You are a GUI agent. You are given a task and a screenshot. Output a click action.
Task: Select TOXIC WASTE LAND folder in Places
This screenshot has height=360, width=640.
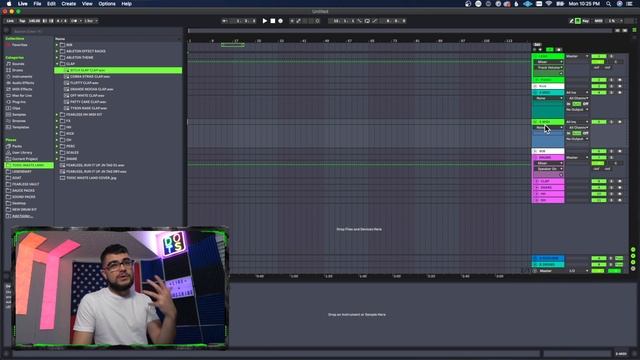tap(29, 165)
